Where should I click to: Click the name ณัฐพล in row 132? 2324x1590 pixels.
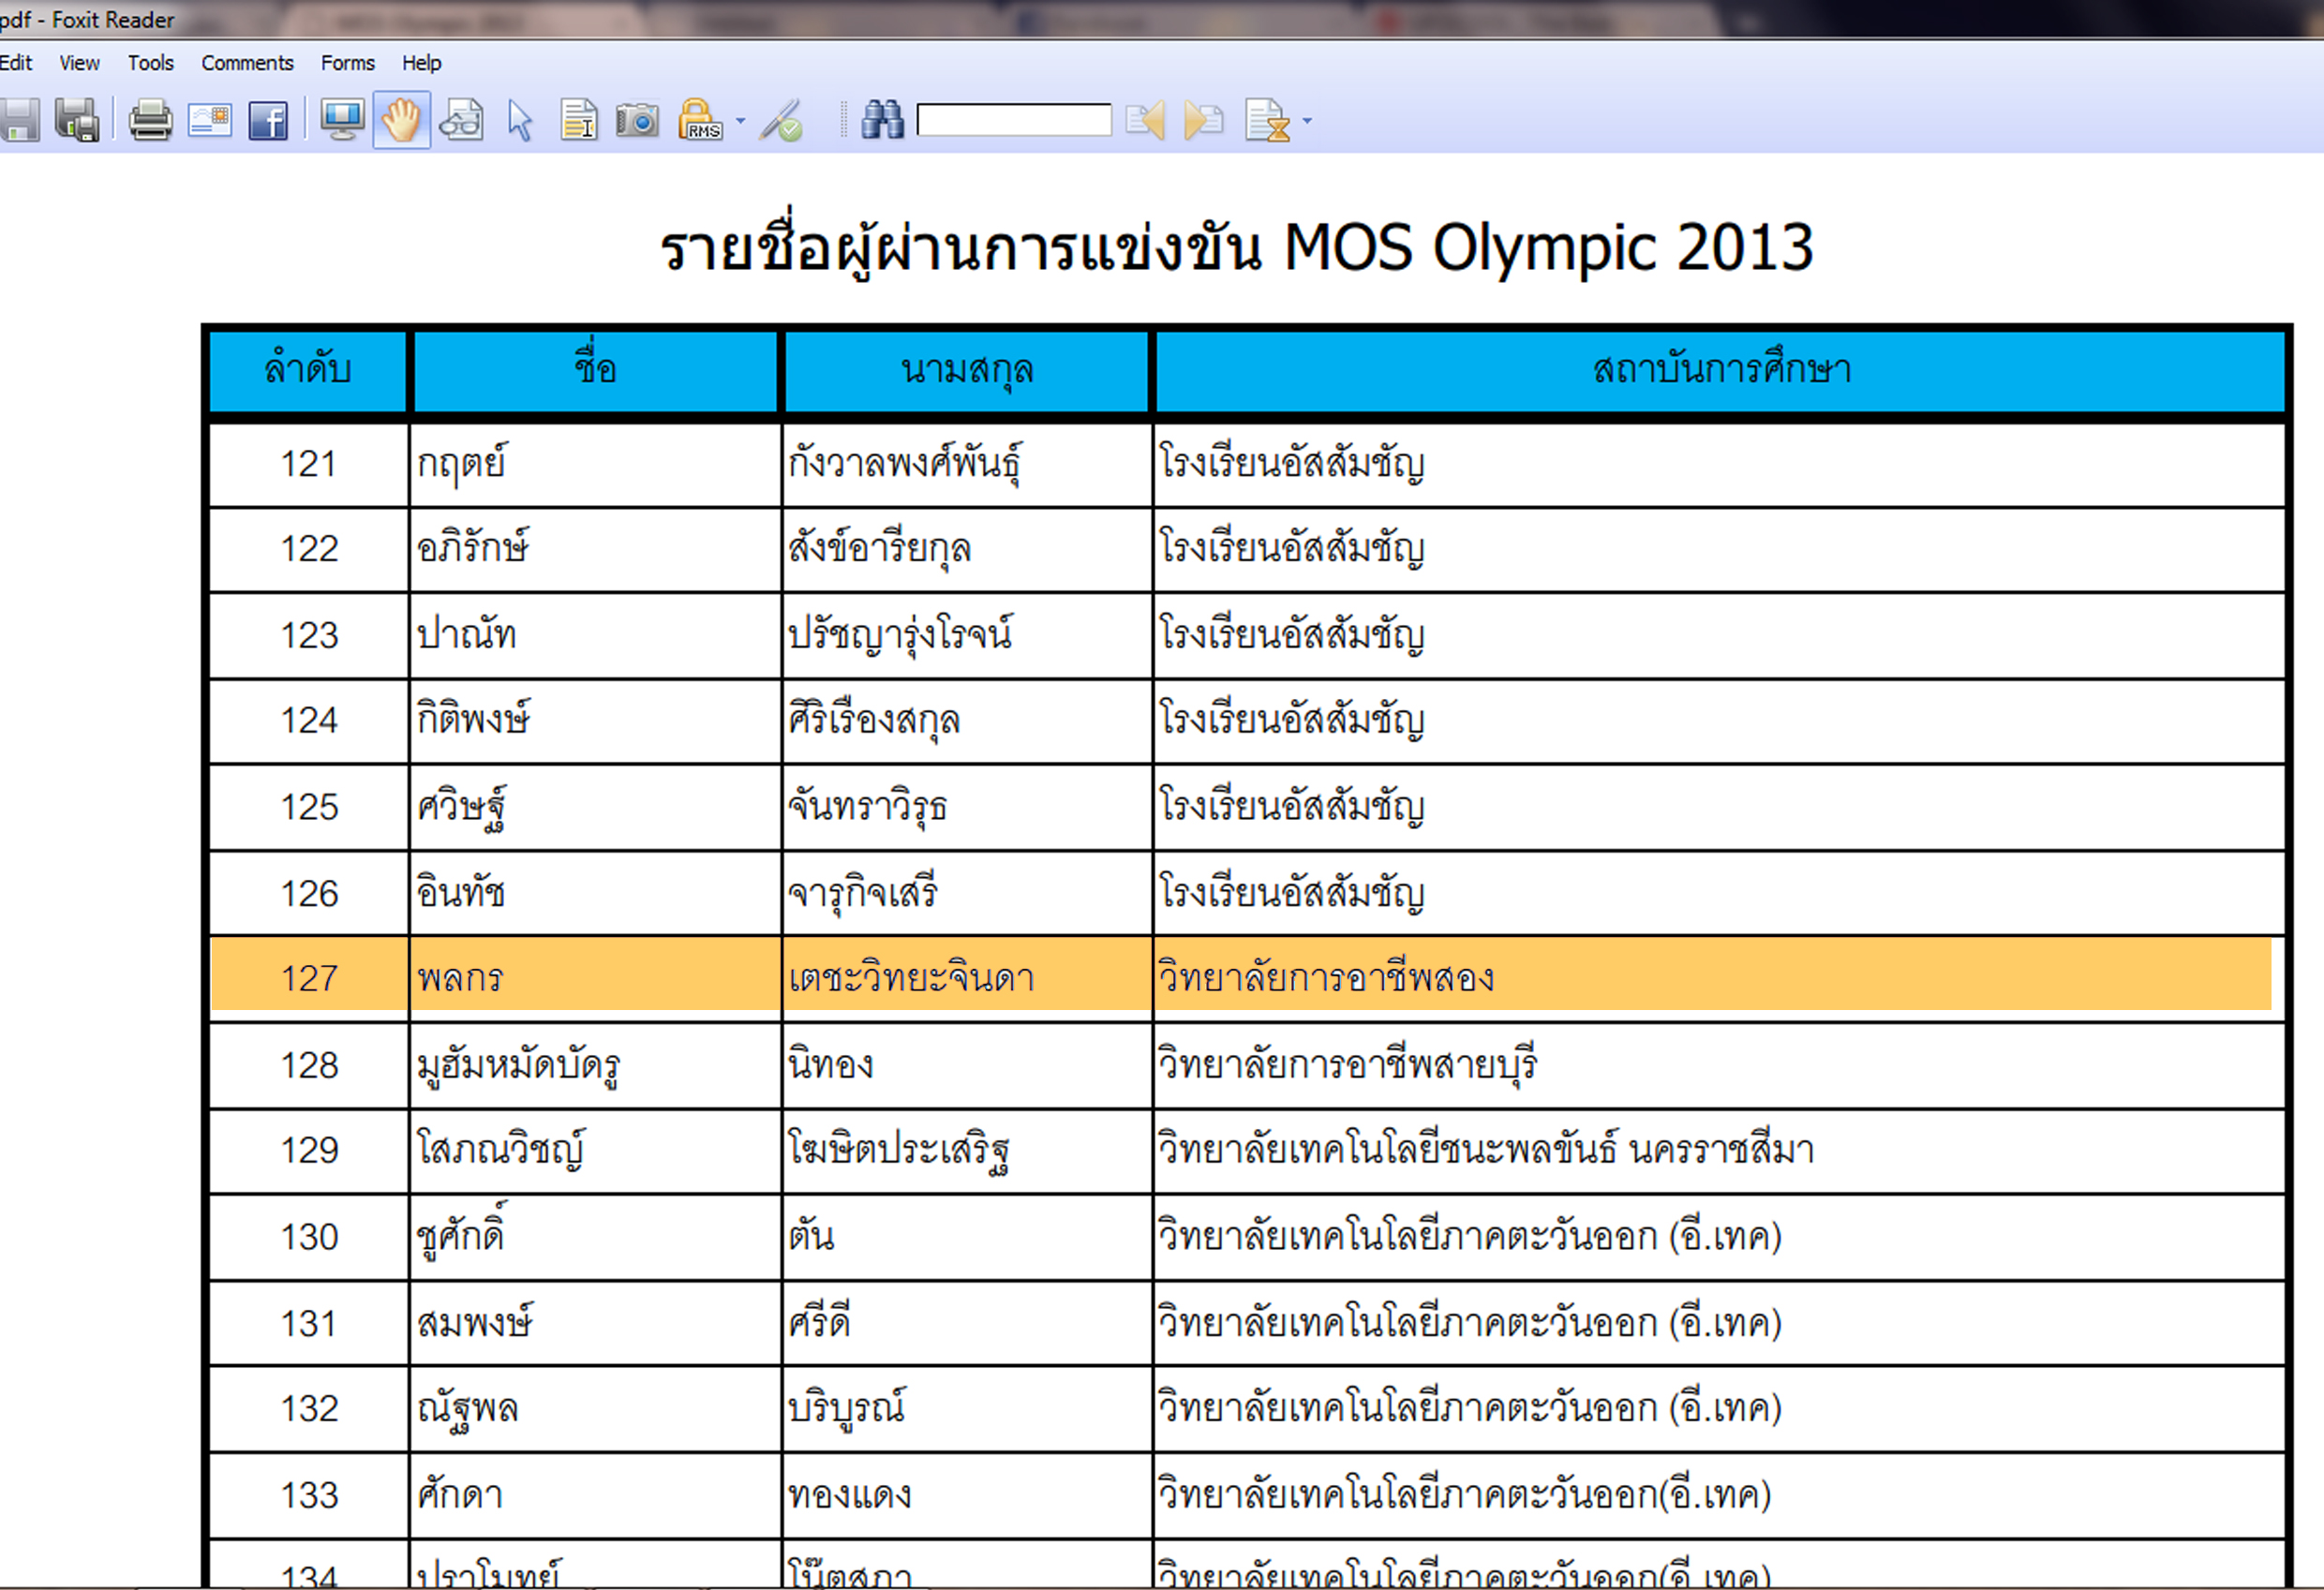pos(468,1410)
